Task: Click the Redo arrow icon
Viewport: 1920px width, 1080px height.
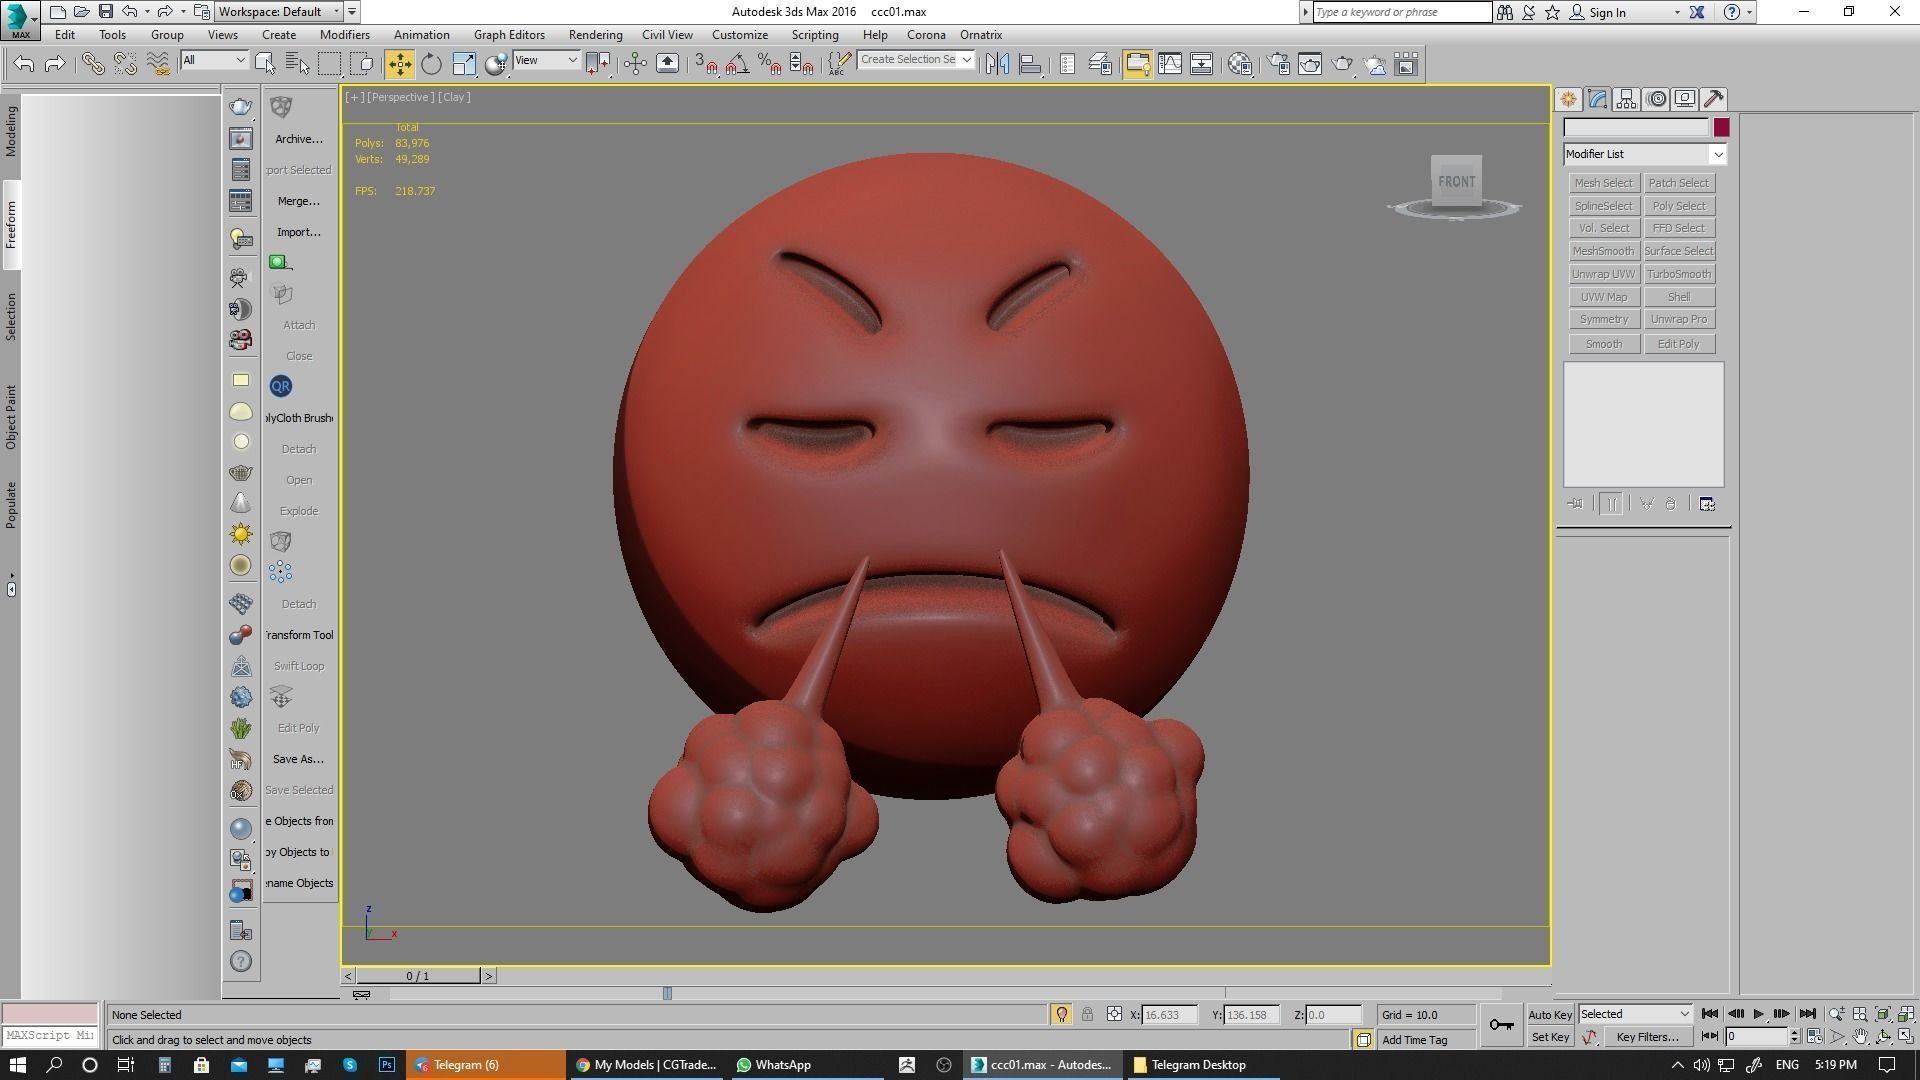Action: click(x=55, y=64)
